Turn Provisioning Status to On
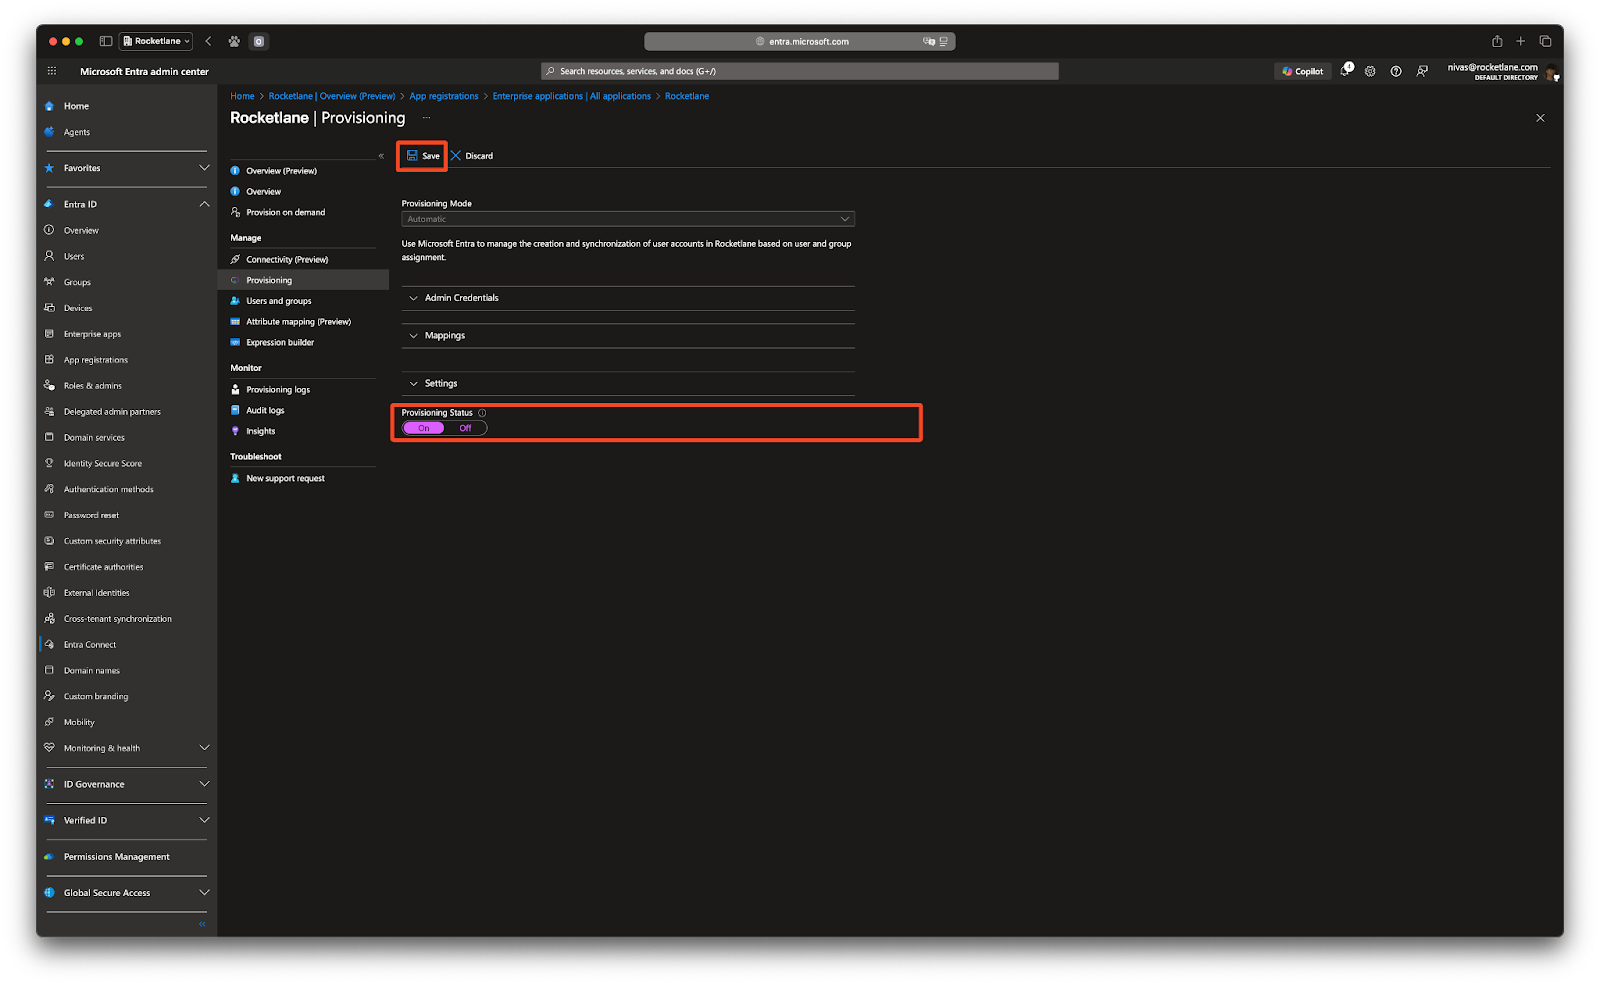Viewport: 1600px width, 985px height. [424, 428]
